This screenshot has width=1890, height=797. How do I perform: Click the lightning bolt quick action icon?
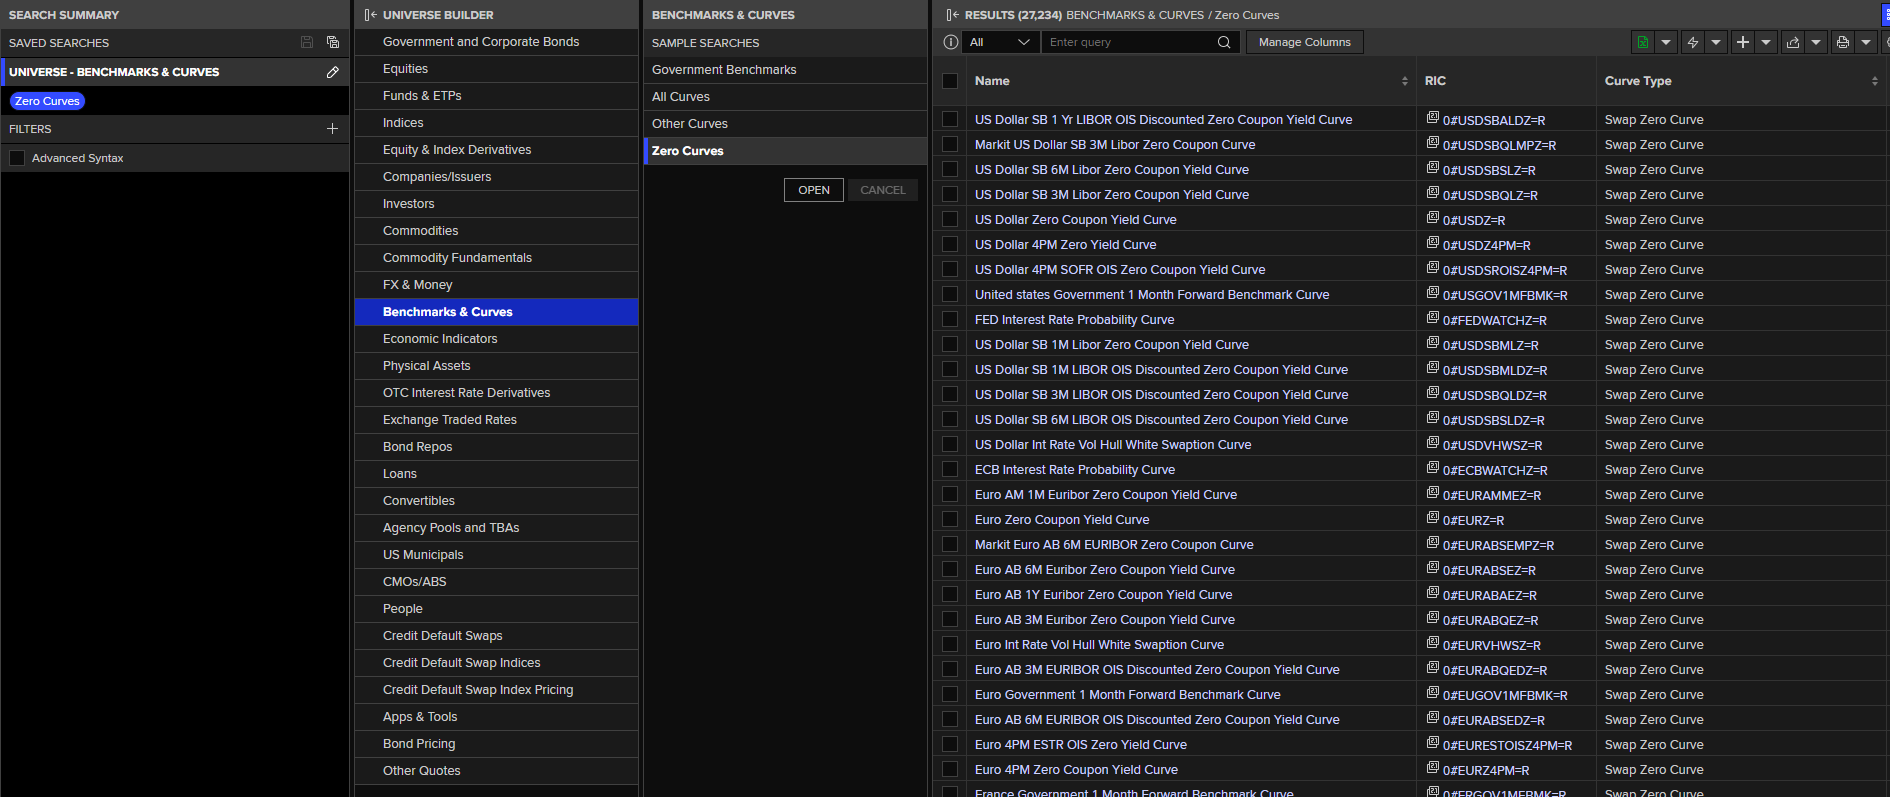1692,42
